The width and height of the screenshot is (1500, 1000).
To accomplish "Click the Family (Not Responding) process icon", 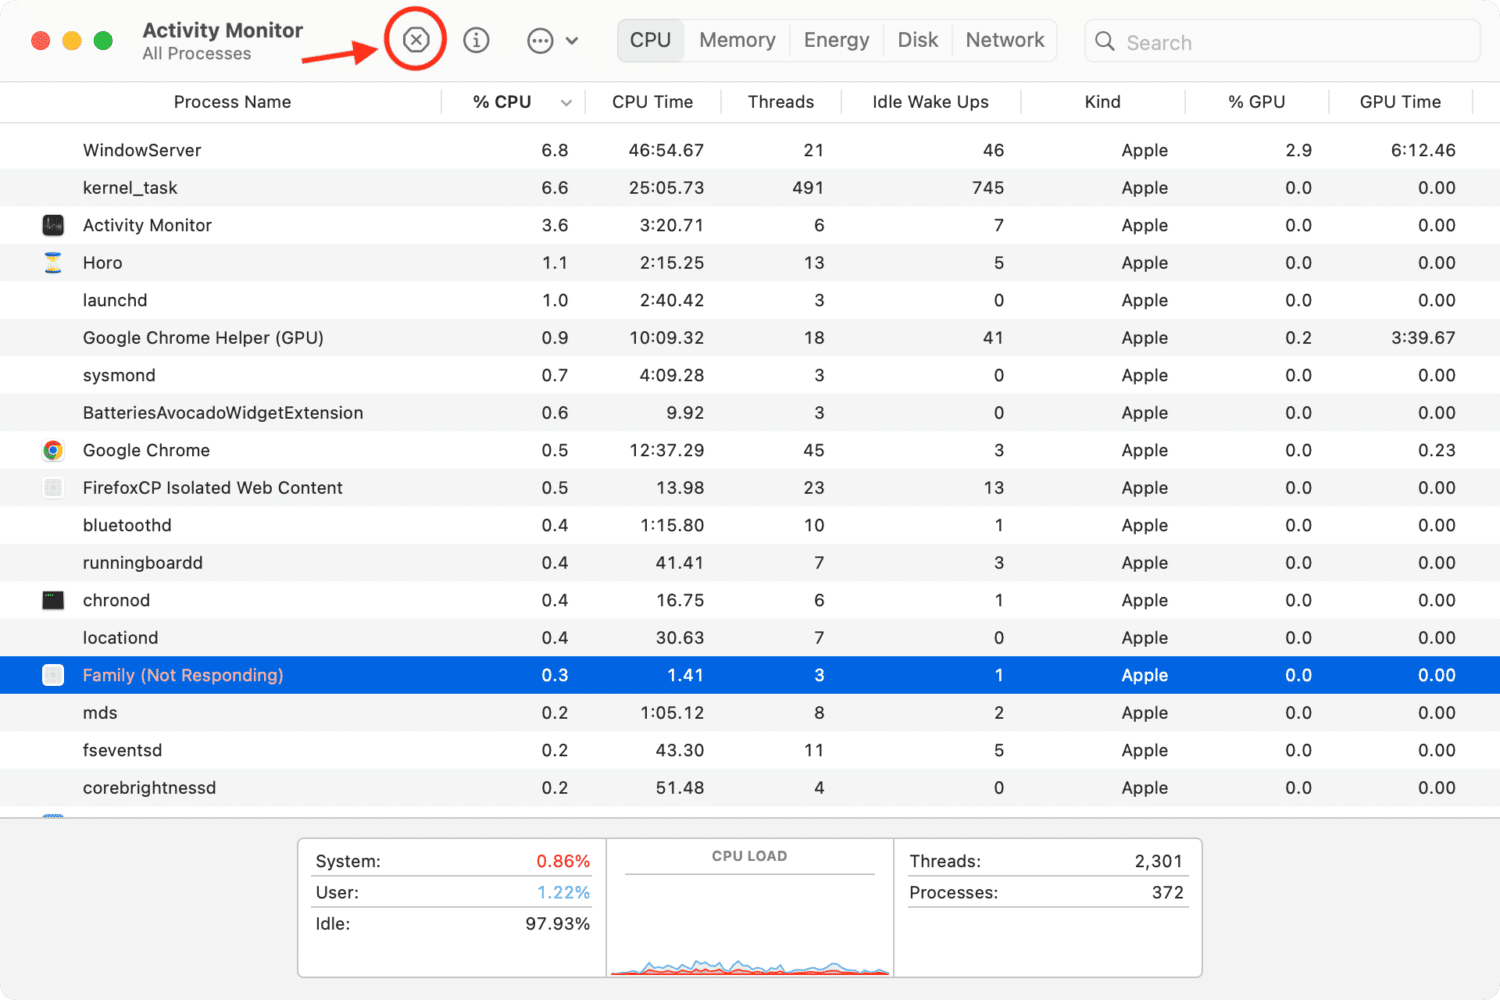I will coord(53,675).
